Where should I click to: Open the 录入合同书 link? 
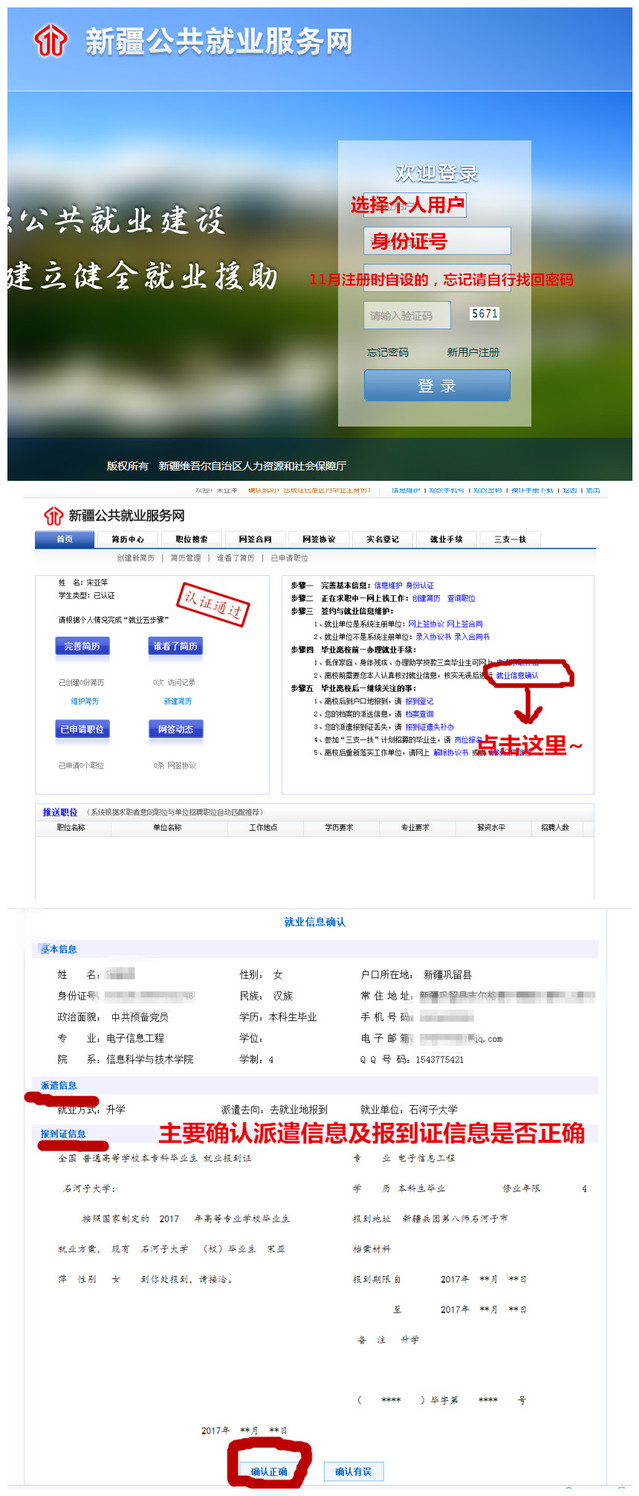pyautogui.click(x=474, y=636)
